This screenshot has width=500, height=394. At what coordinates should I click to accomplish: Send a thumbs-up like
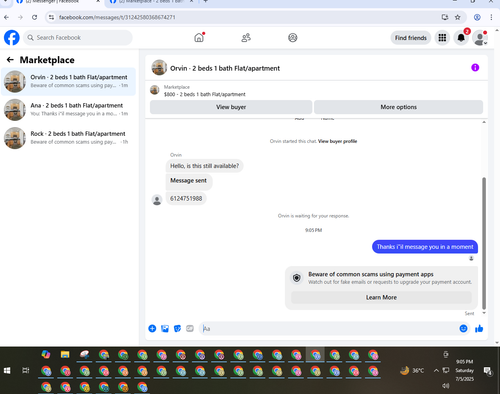479,329
